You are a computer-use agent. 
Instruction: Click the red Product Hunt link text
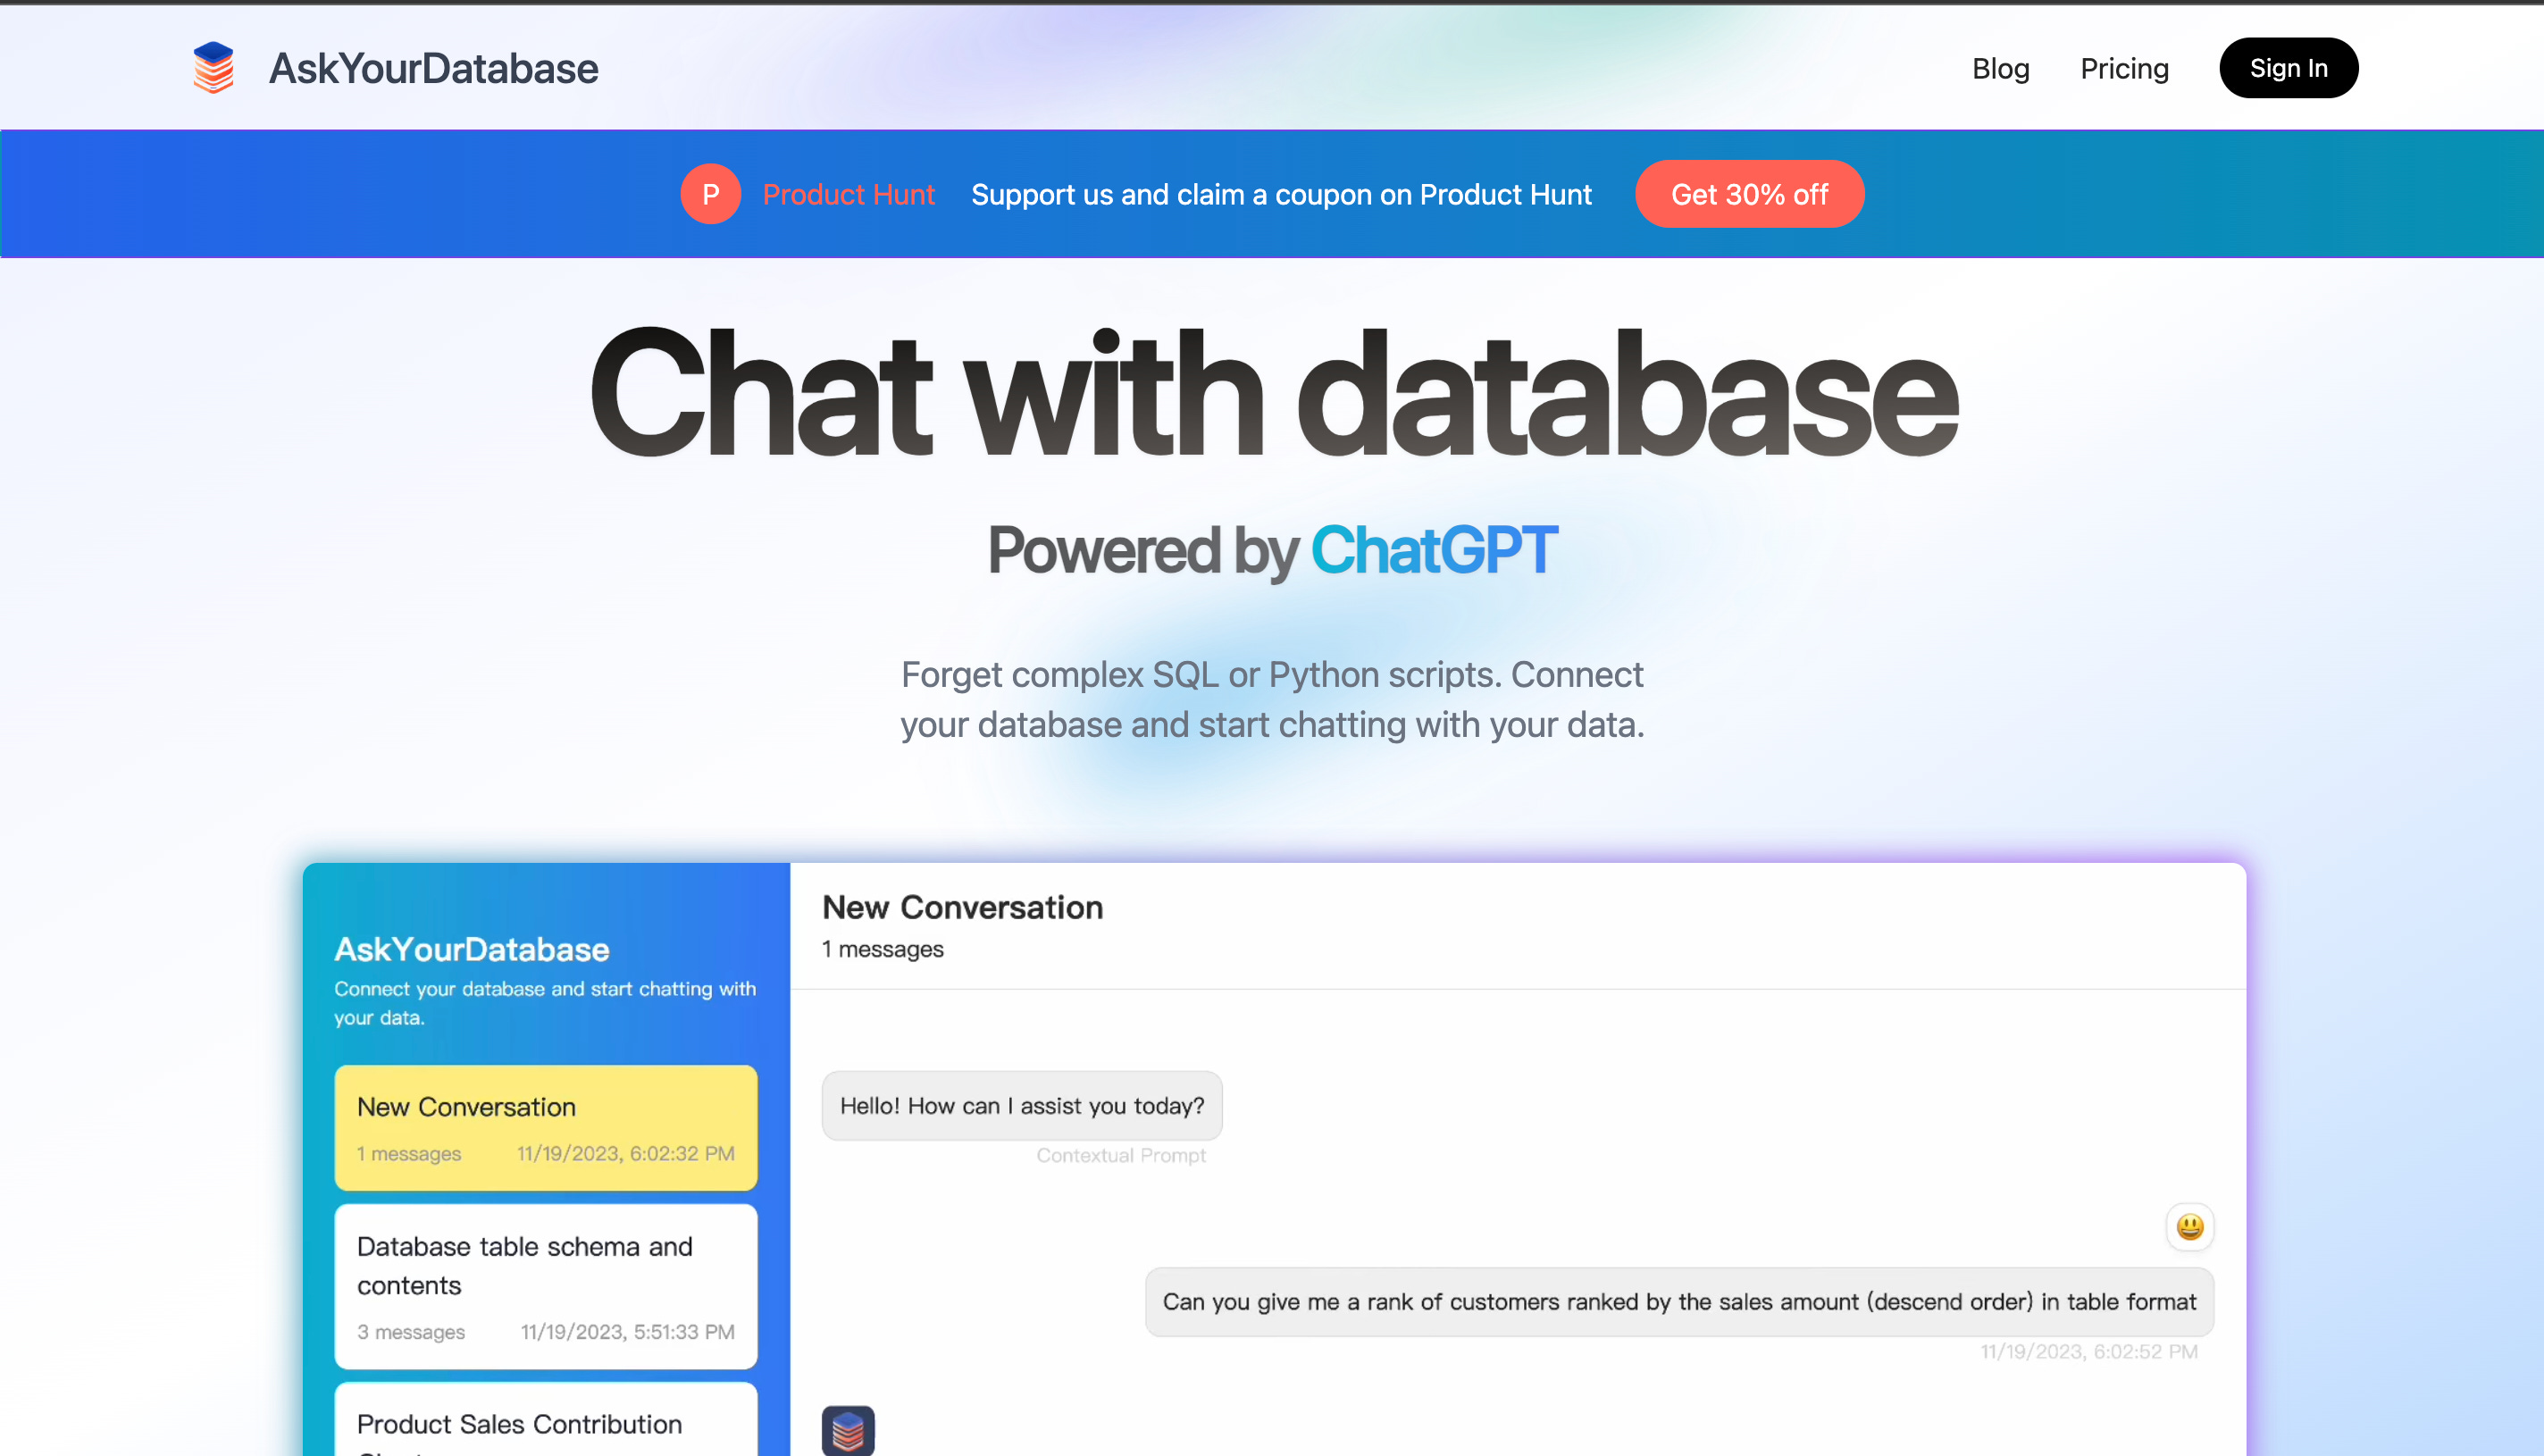coord(848,194)
